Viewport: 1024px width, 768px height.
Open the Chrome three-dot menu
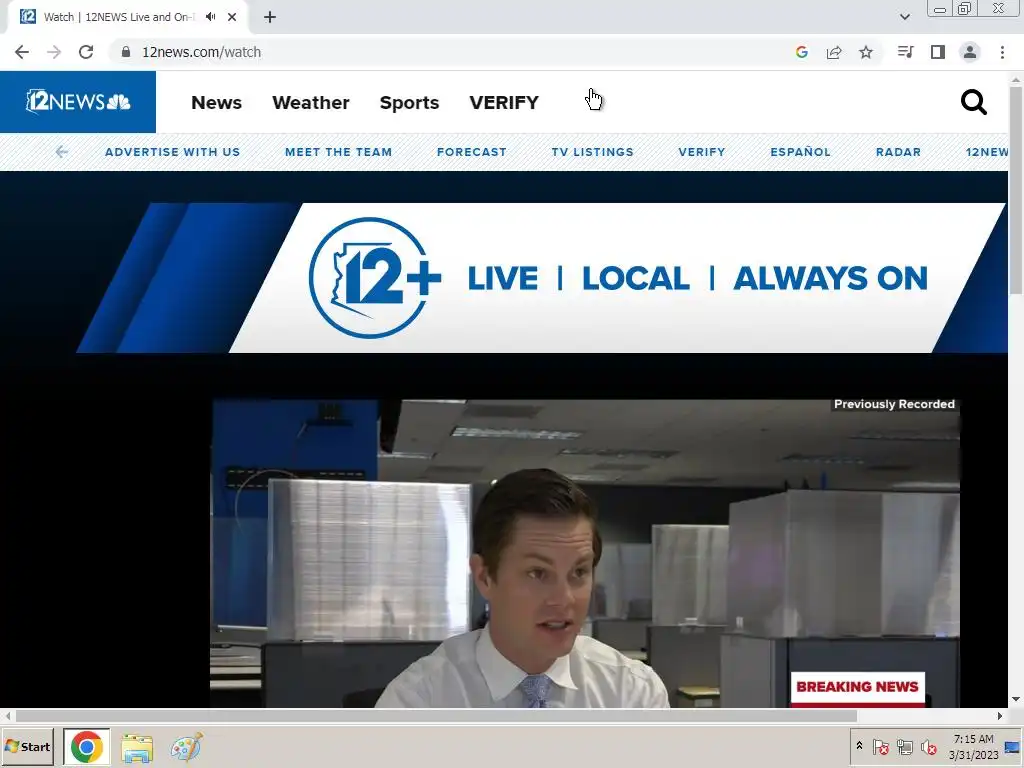tap(1002, 52)
